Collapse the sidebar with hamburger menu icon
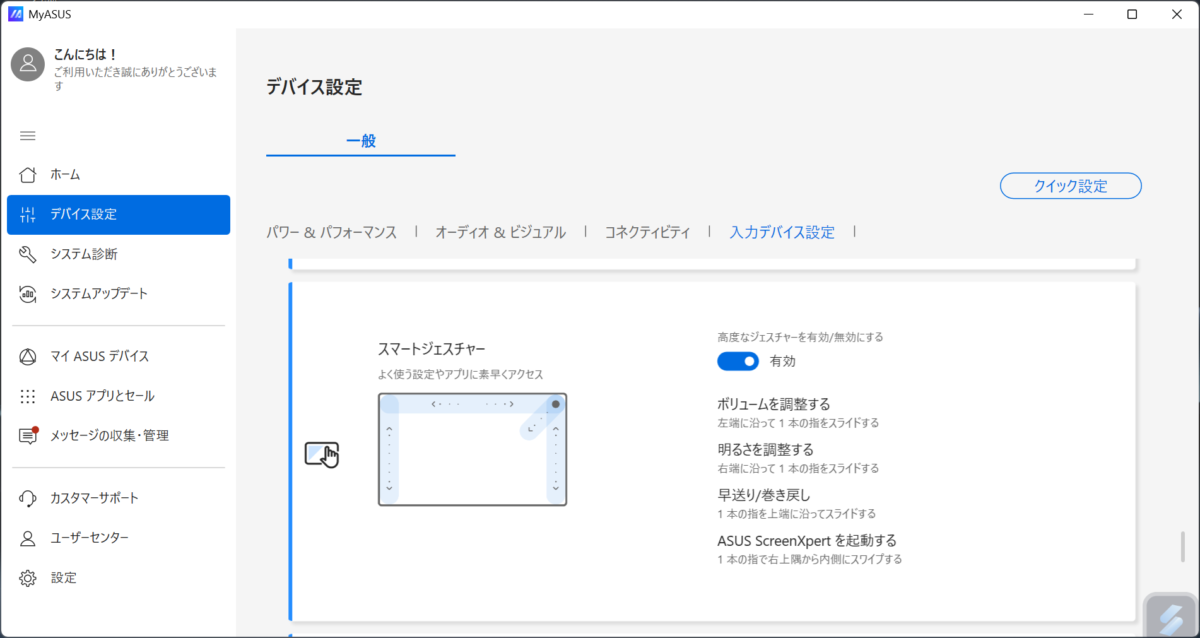This screenshot has width=1200, height=638. [28, 136]
